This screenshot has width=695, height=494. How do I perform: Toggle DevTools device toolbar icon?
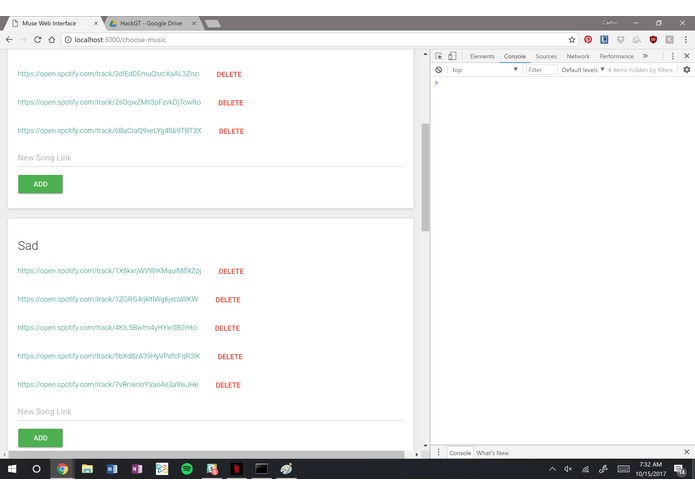pos(452,56)
